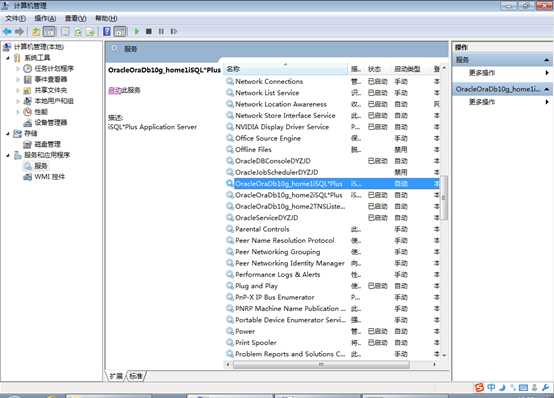The image size is (554, 398).
Task: Select the Parental Controls service
Action: pos(332,229)
